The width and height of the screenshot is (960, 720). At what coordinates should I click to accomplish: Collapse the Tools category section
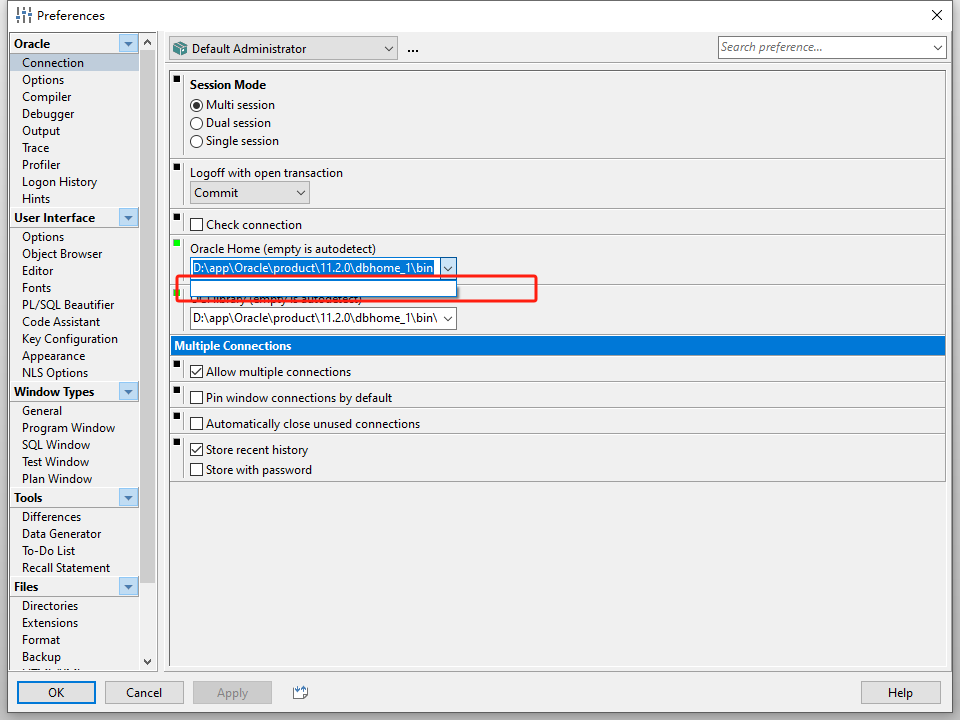(x=128, y=498)
